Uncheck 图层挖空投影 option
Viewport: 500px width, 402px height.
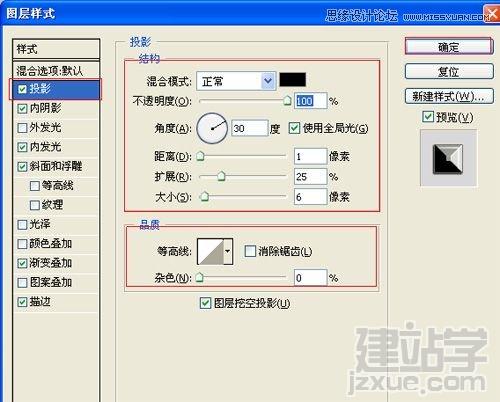[x=205, y=303]
